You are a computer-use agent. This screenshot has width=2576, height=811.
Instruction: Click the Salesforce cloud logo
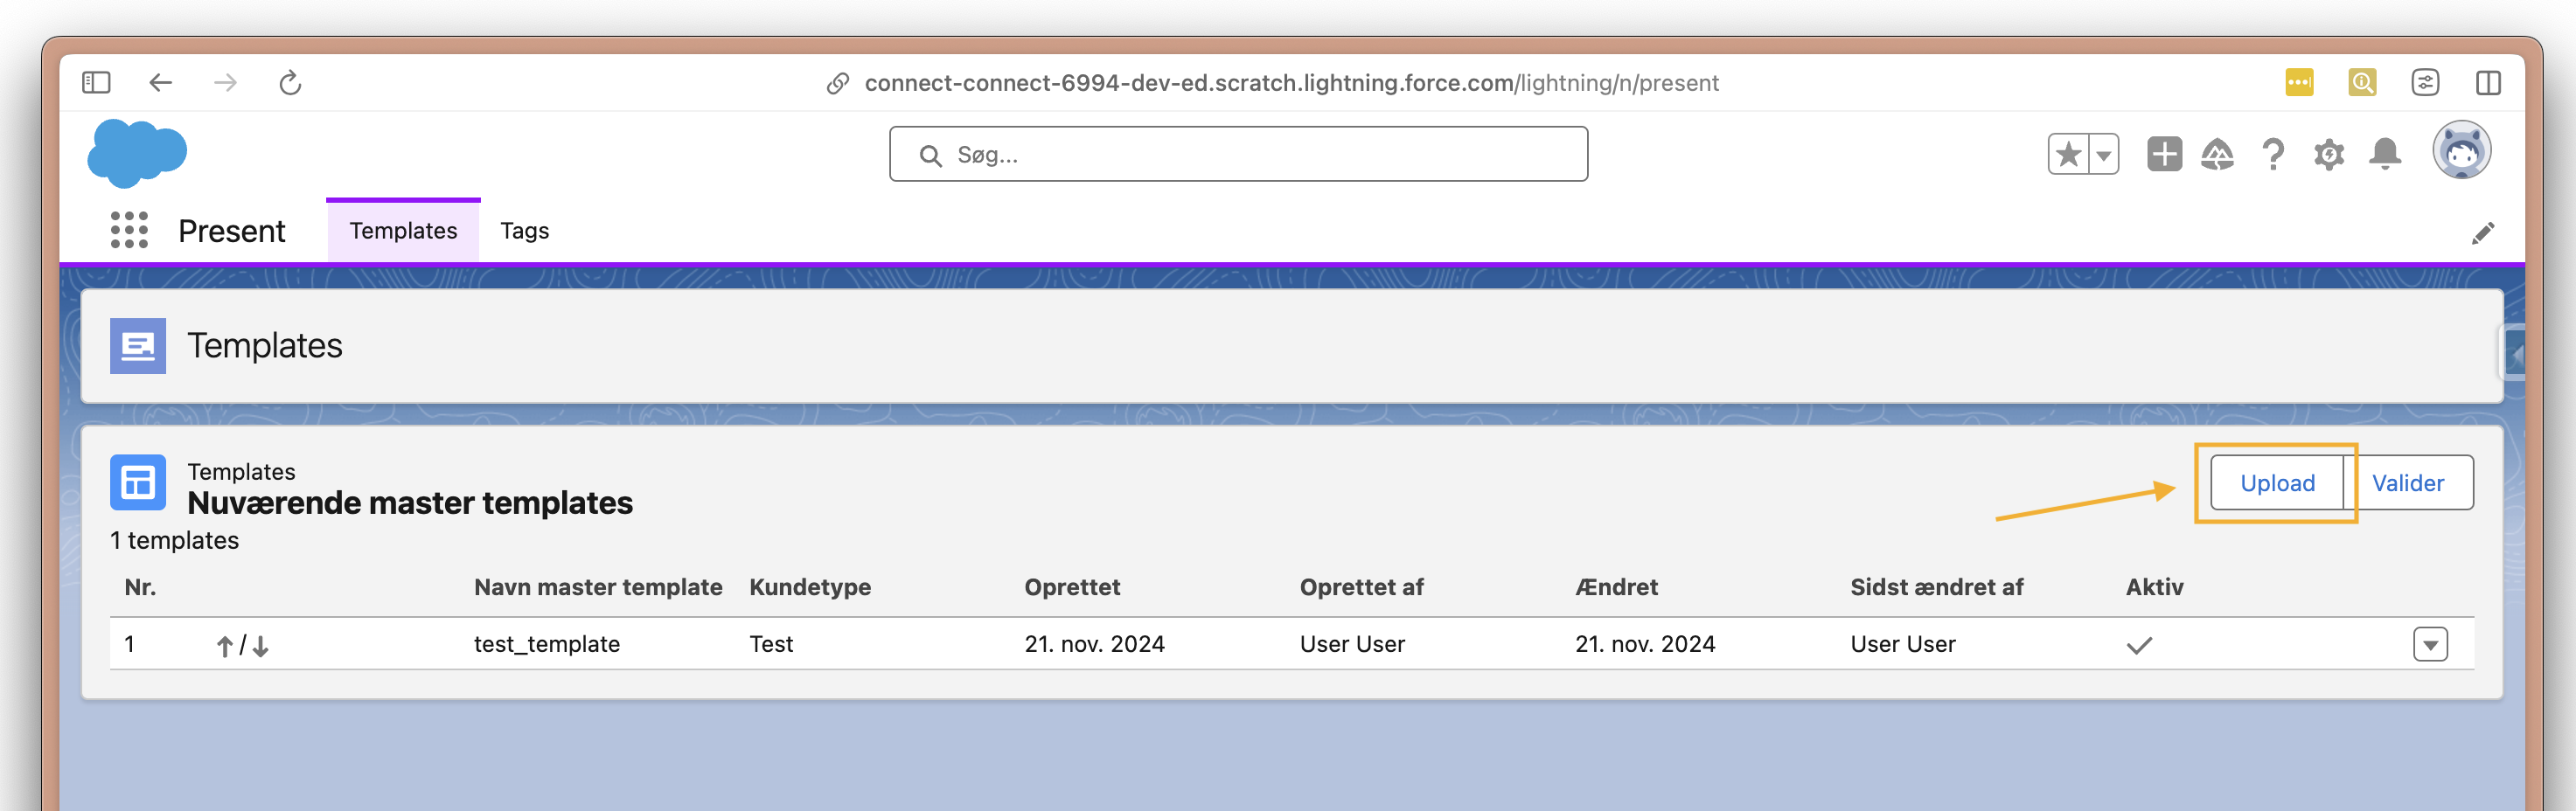[137, 153]
